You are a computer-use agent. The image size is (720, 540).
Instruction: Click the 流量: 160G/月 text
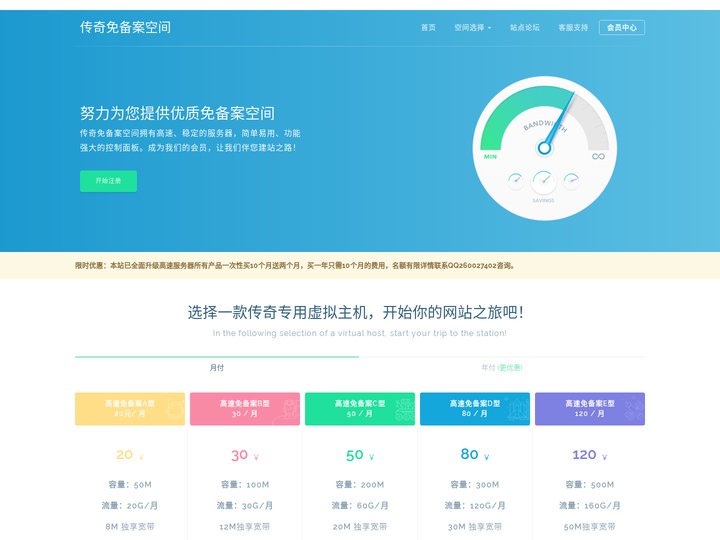pos(590,506)
